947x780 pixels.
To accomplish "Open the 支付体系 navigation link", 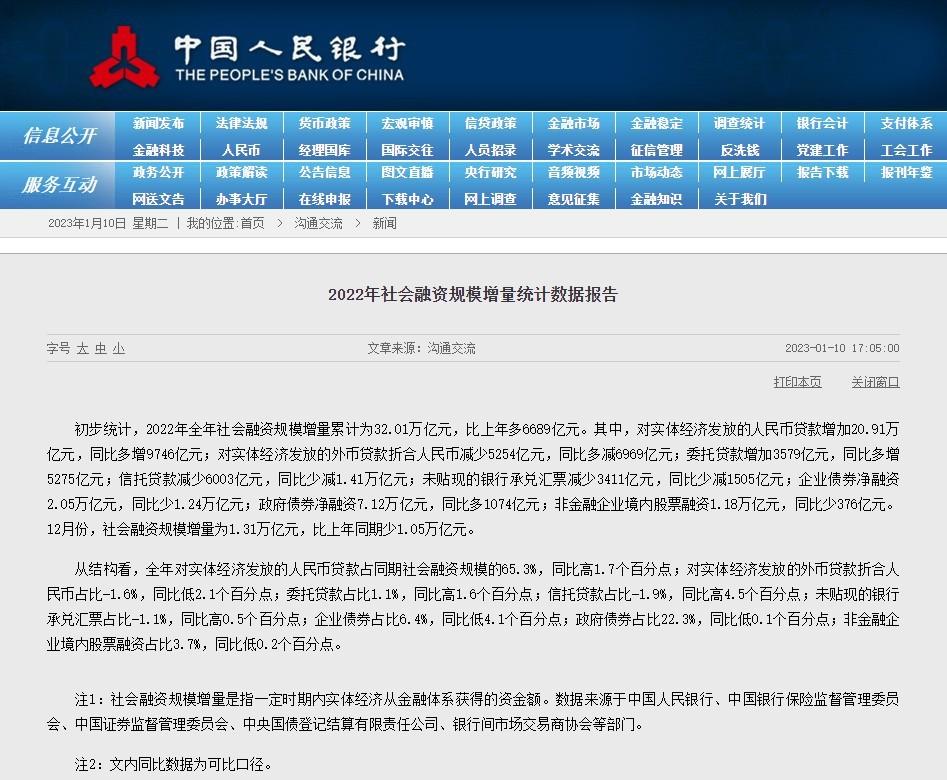I will coord(906,124).
